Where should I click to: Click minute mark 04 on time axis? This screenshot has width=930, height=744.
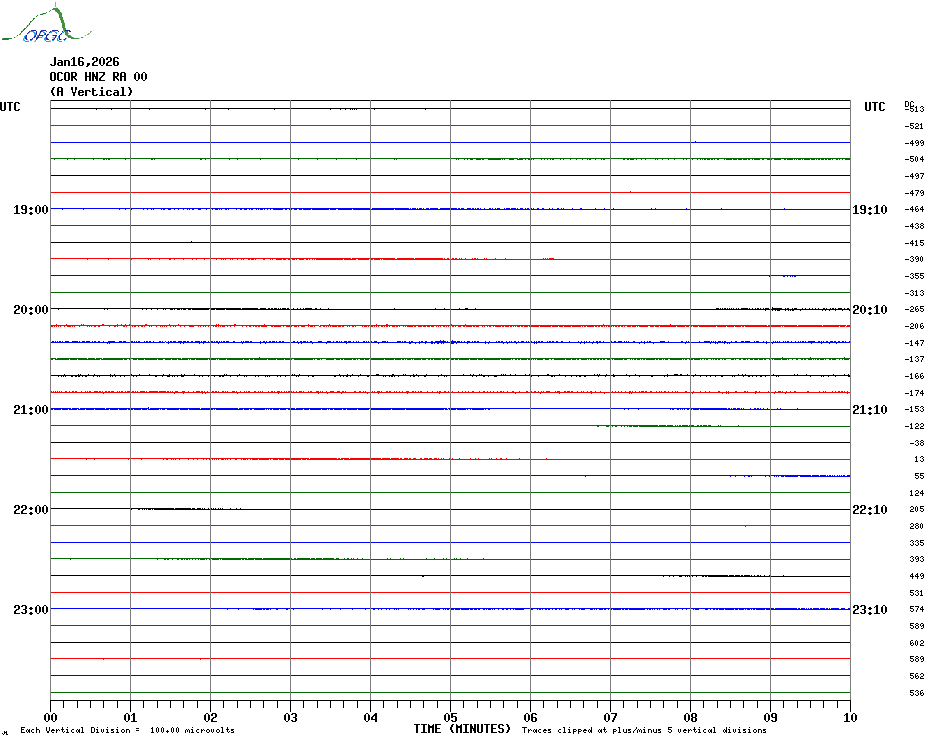[371, 717]
